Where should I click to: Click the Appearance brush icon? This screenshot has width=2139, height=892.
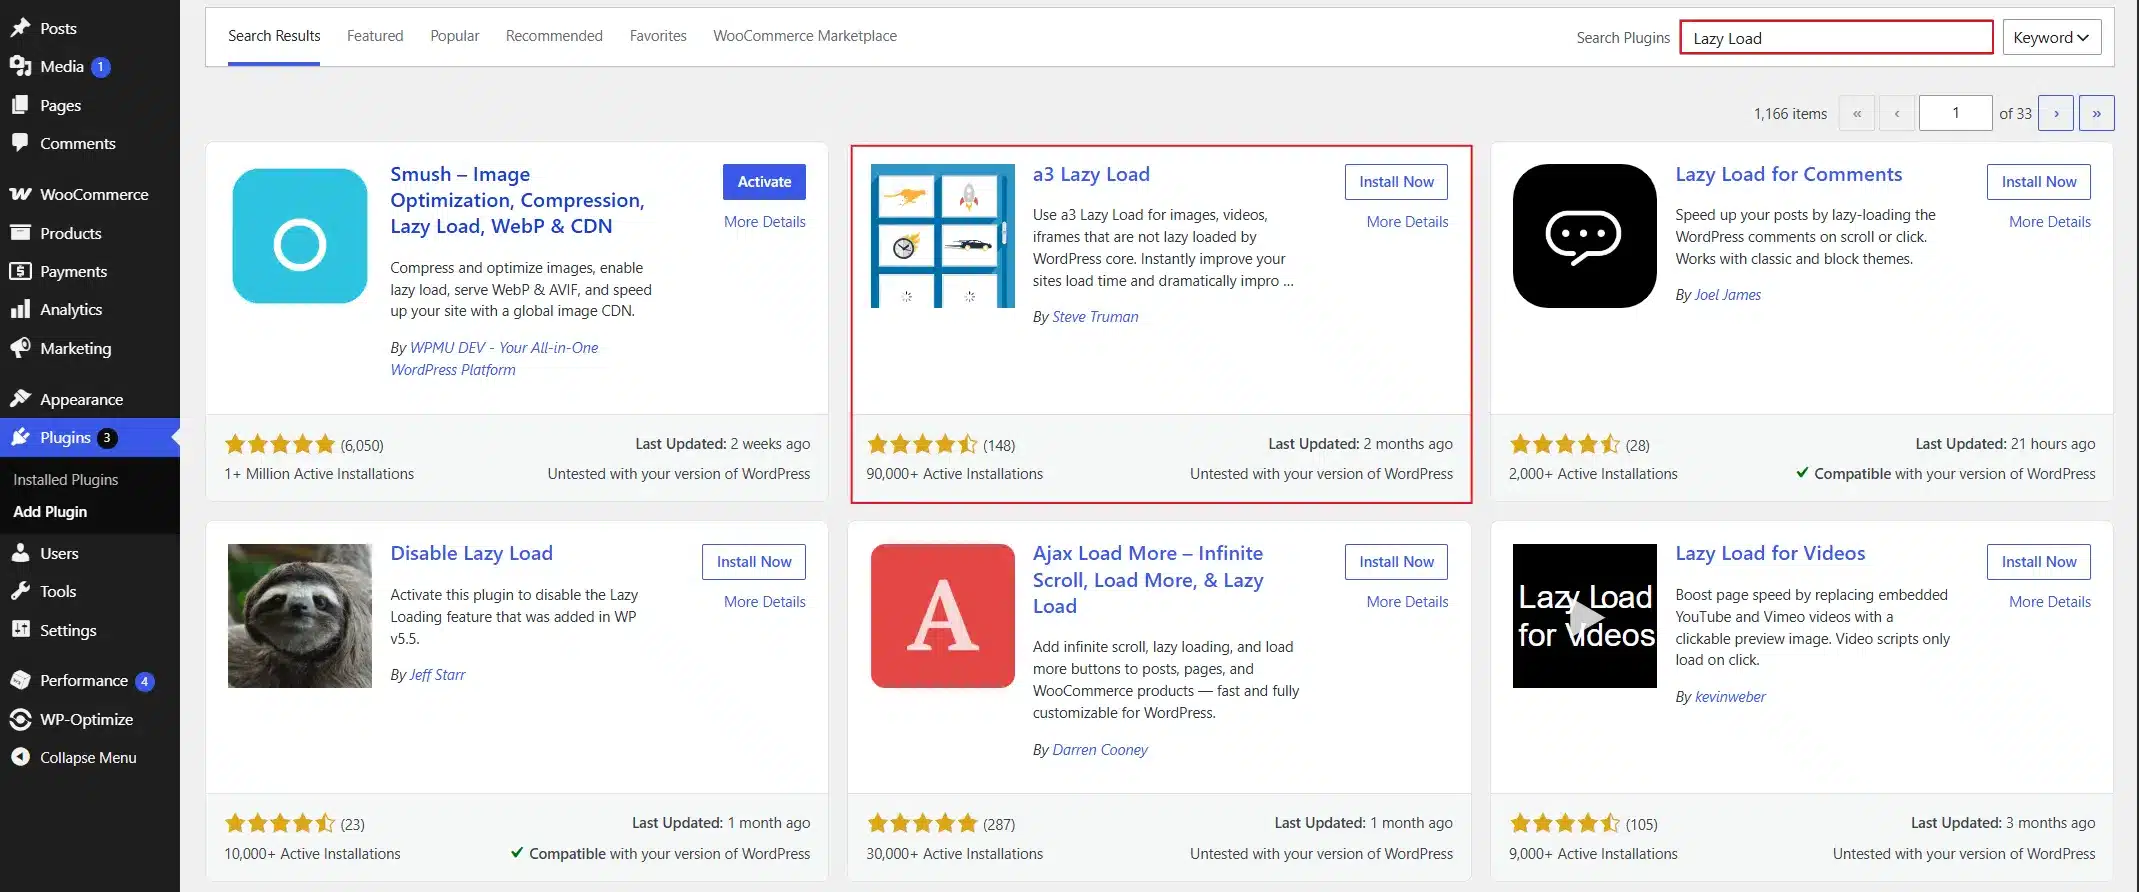pos(20,399)
